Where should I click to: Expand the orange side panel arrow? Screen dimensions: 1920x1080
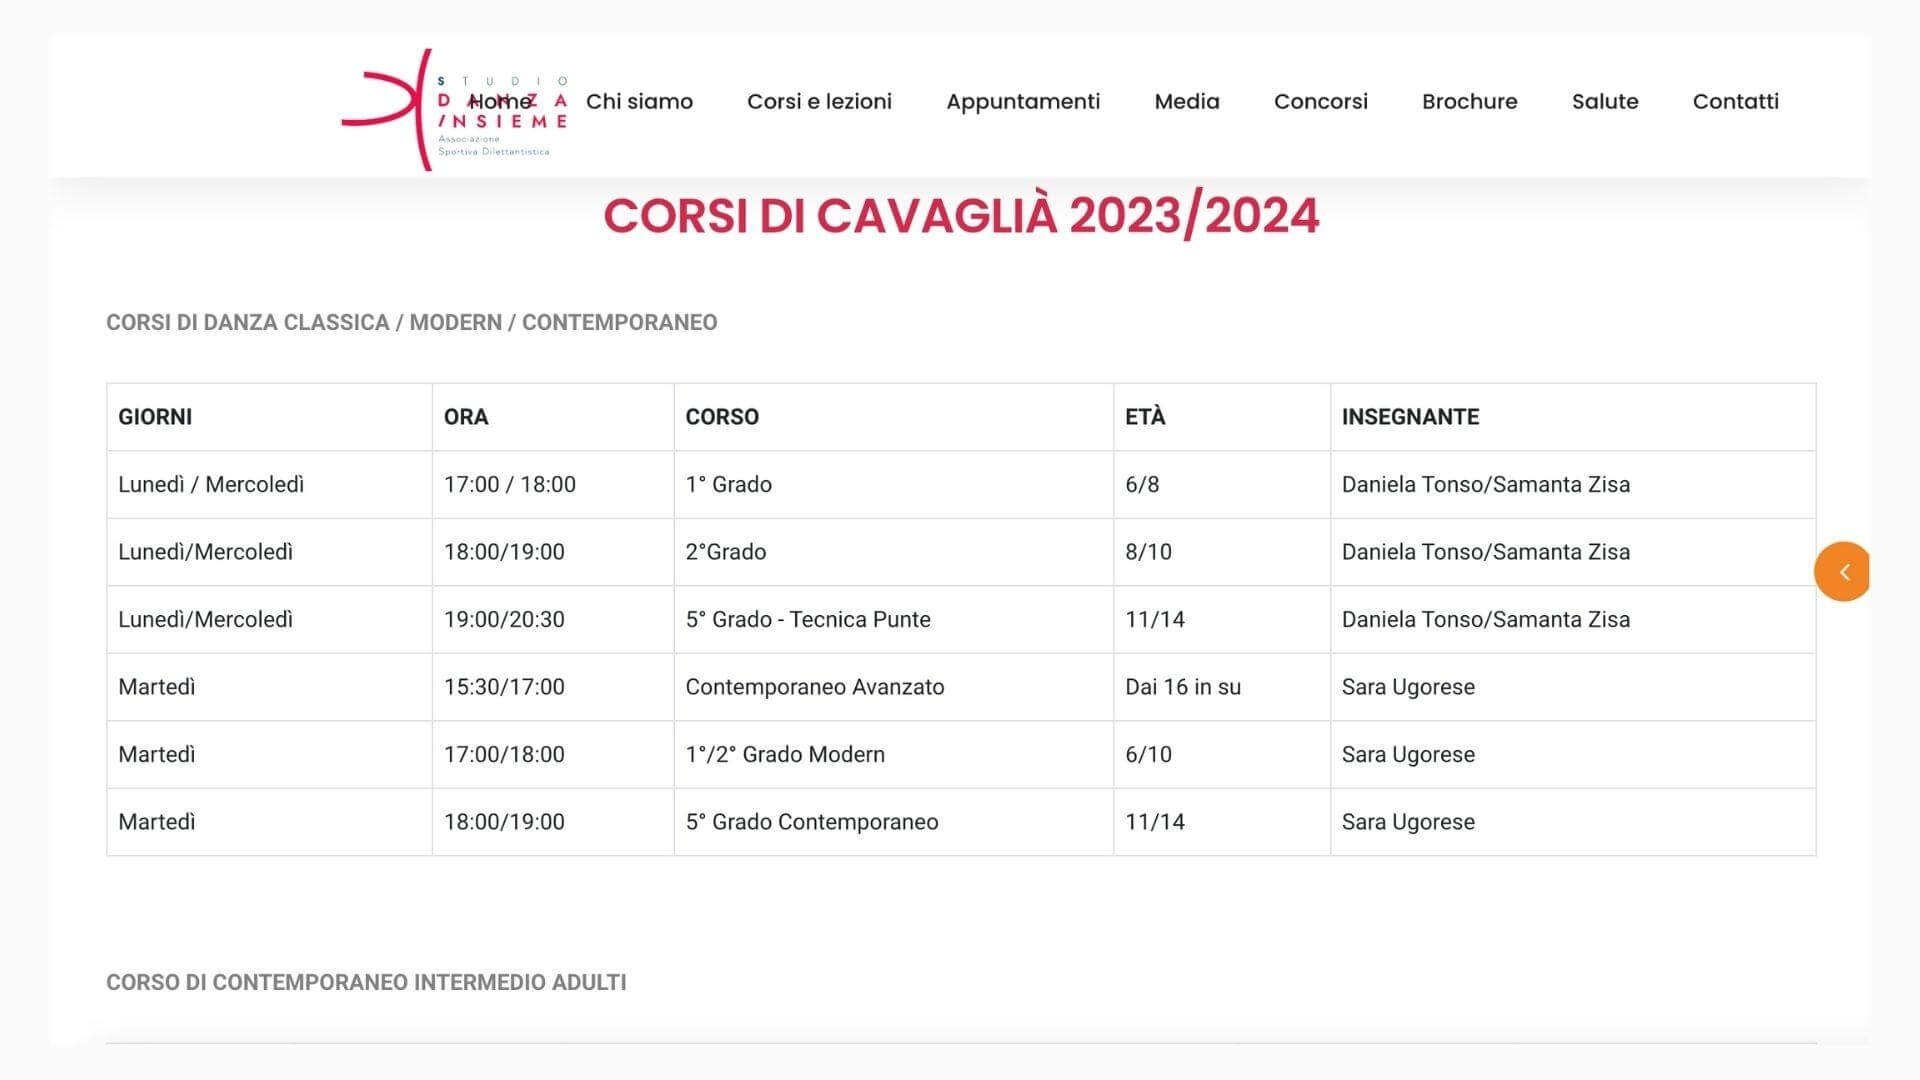(x=1843, y=572)
